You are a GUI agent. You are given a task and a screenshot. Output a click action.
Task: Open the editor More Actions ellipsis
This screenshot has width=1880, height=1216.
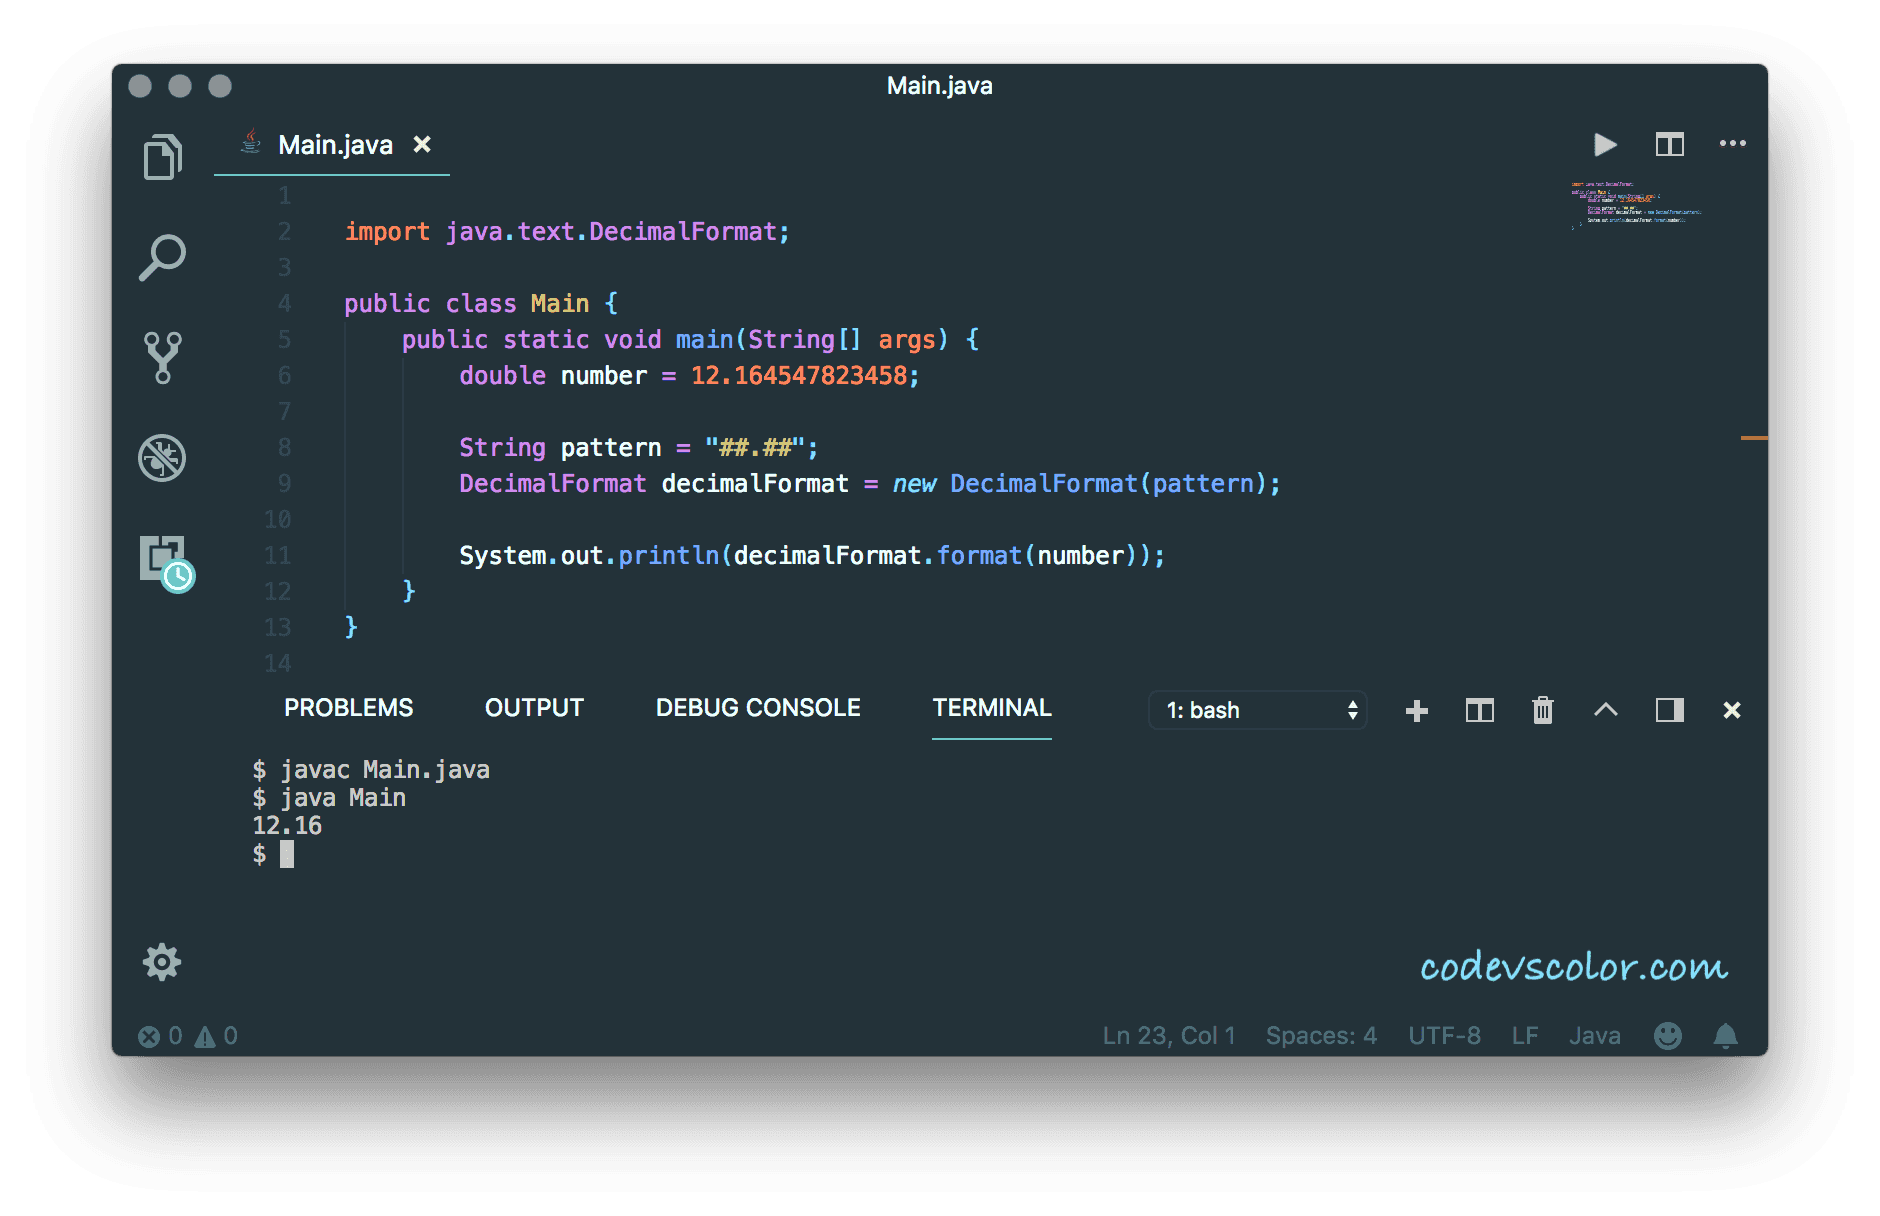(1732, 144)
